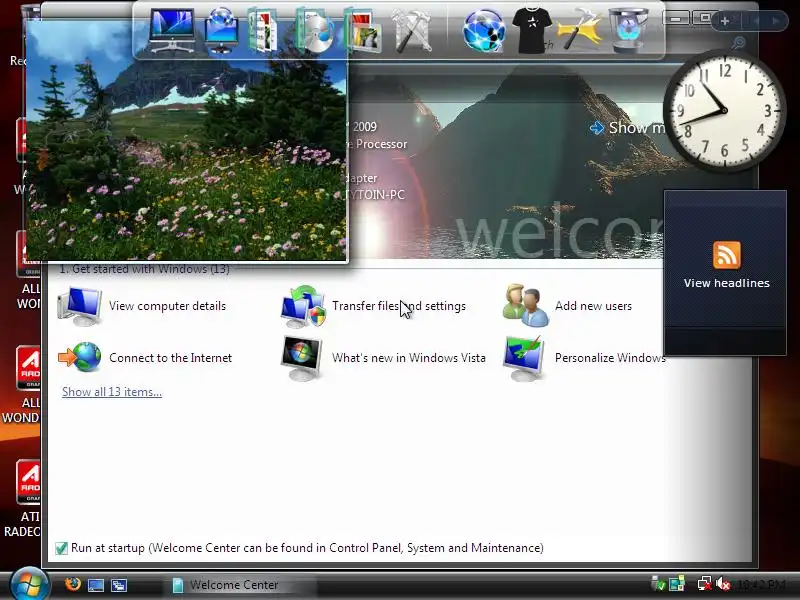800x600 pixels.
Task: Open the computer monitor icon in dock
Action: 172,30
